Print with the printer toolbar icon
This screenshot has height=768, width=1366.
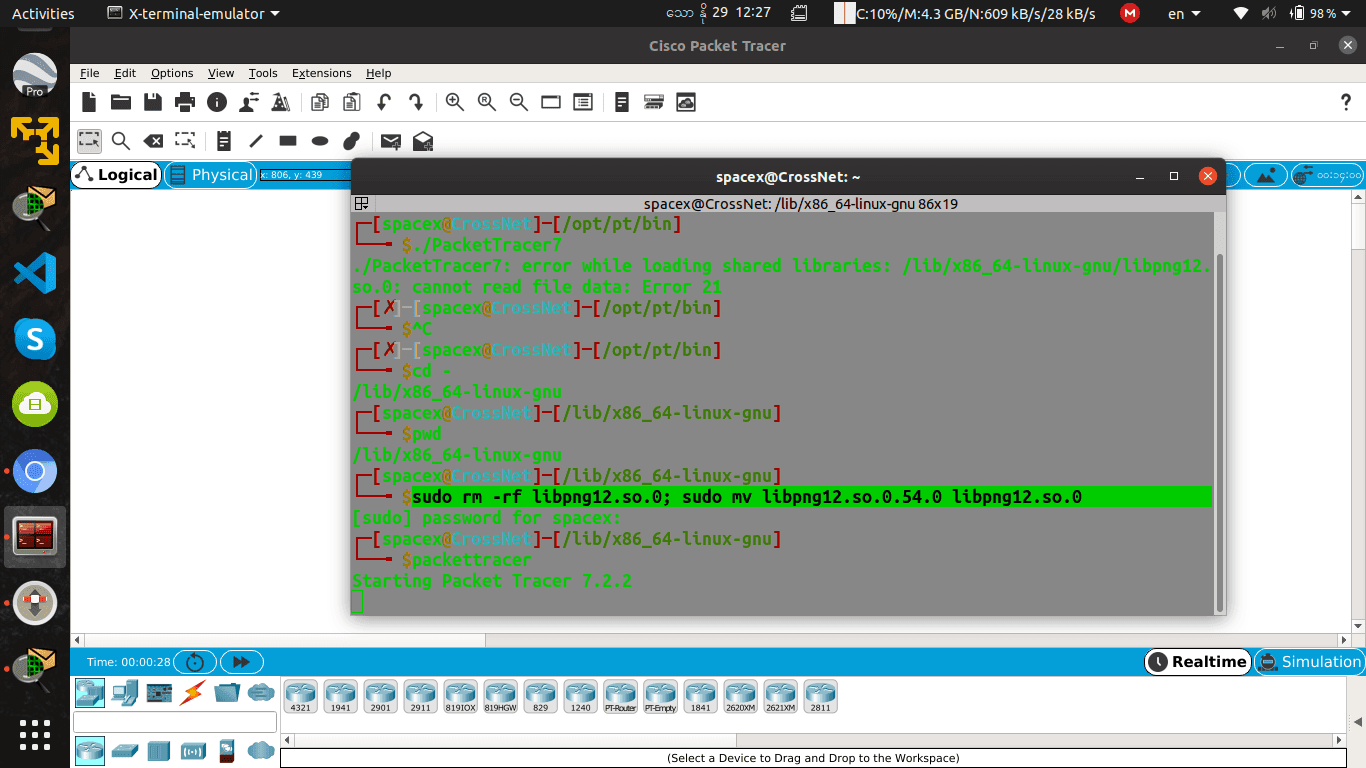[185, 102]
